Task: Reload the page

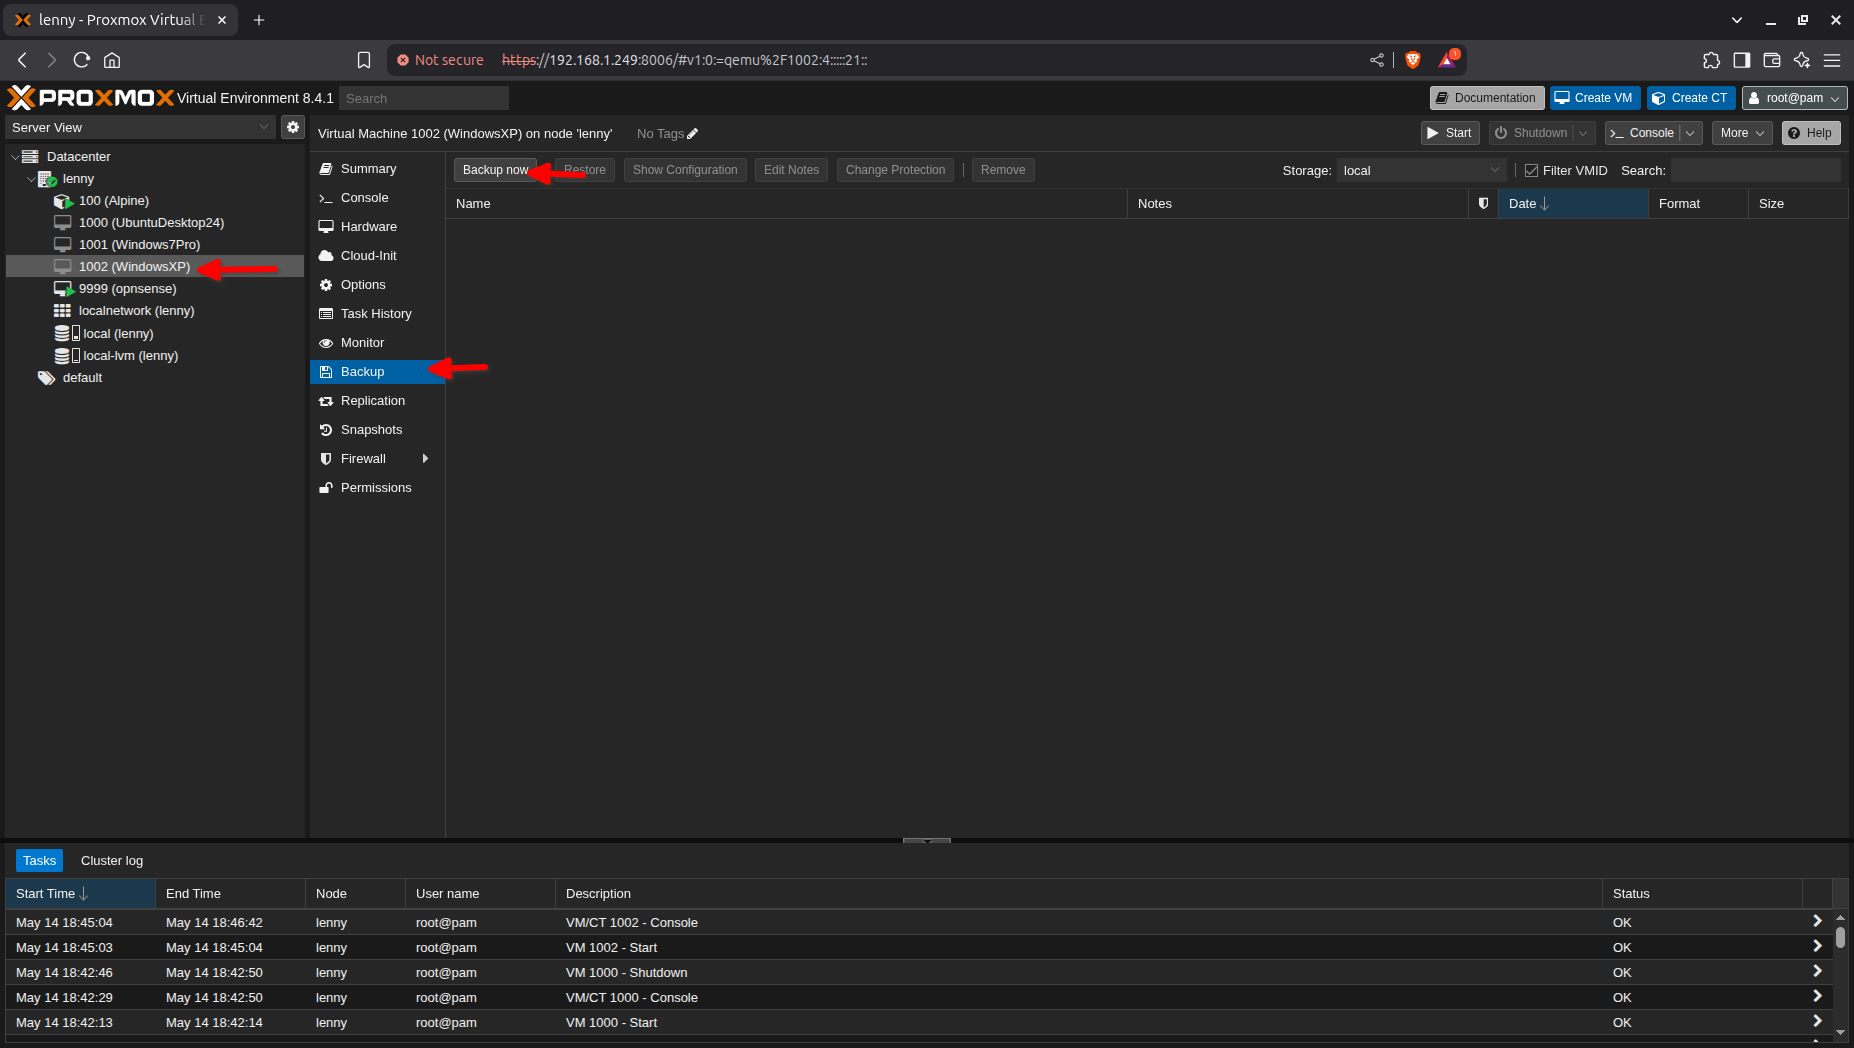Action: [82, 60]
